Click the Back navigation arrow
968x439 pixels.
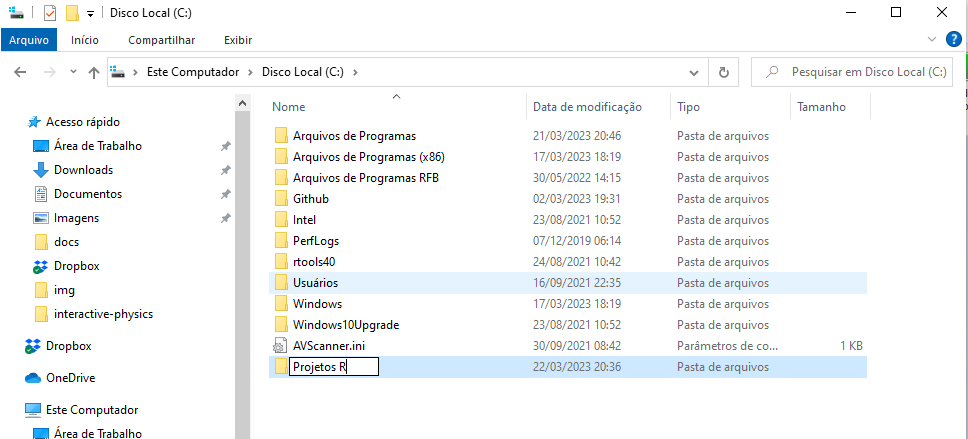click(20, 72)
